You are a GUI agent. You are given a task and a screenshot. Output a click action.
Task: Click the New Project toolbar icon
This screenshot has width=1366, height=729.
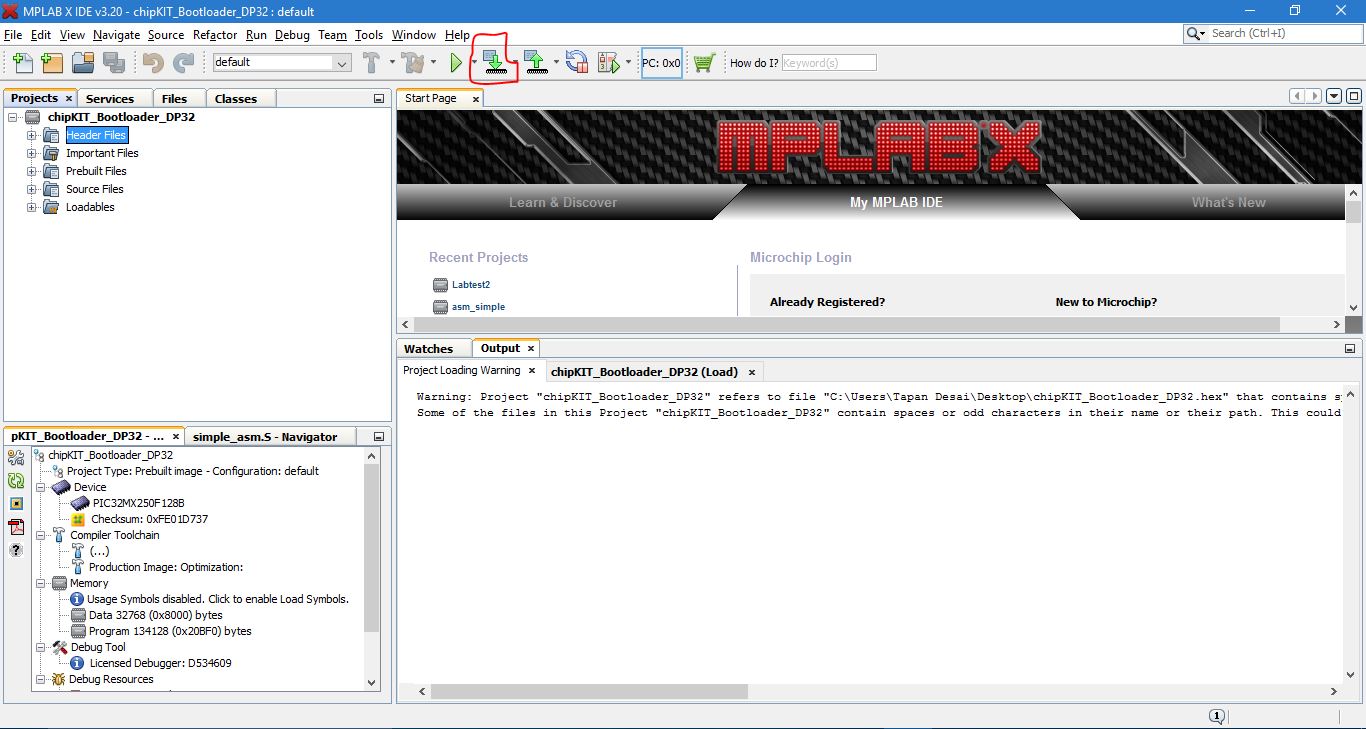[52, 63]
